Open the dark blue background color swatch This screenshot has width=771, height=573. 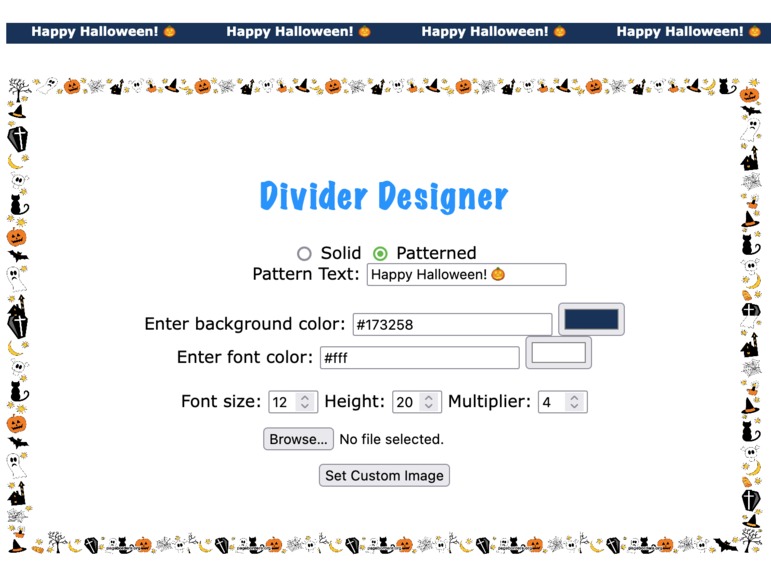[591, 319]
